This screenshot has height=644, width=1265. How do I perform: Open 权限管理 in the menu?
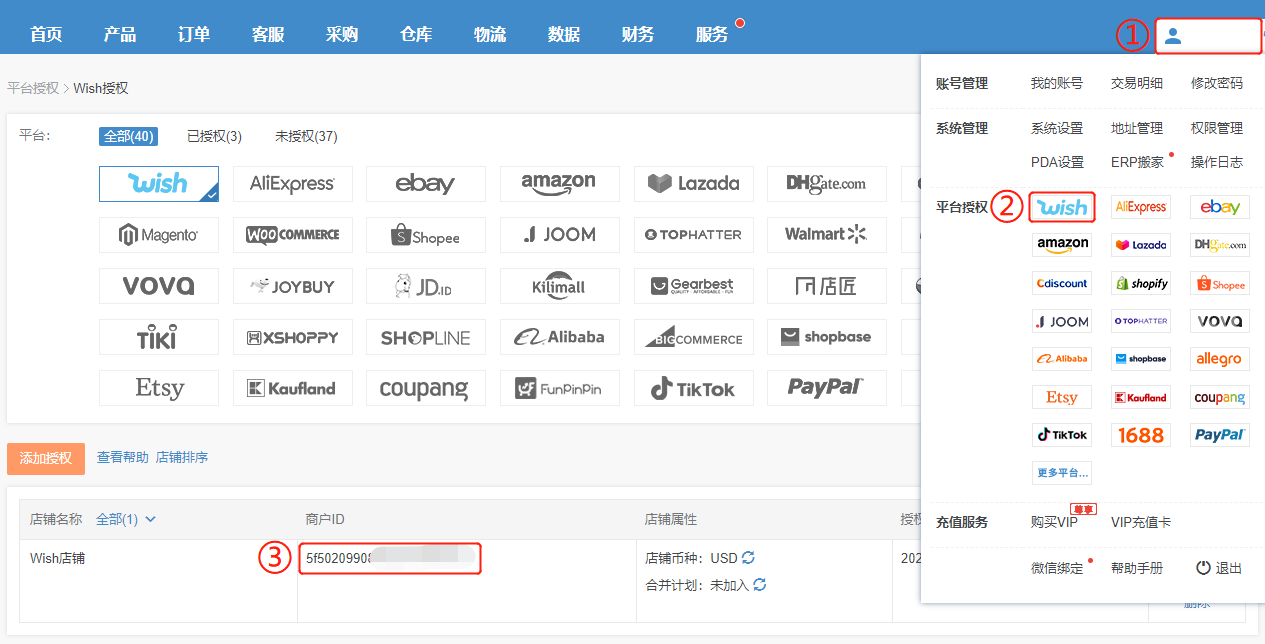1217,128
